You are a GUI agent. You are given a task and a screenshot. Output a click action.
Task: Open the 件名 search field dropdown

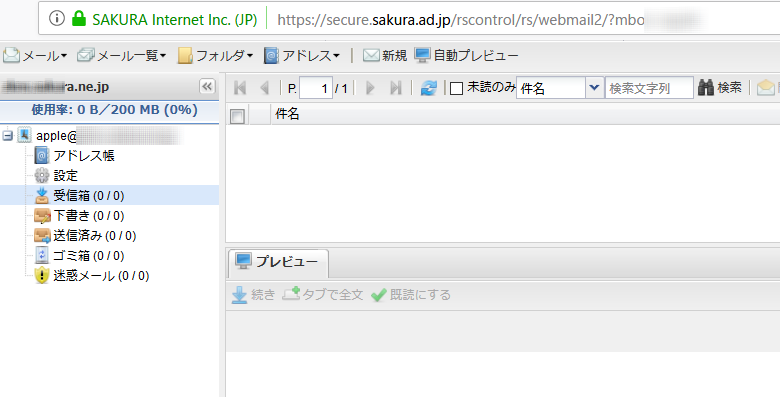click(x=593, y=88)
